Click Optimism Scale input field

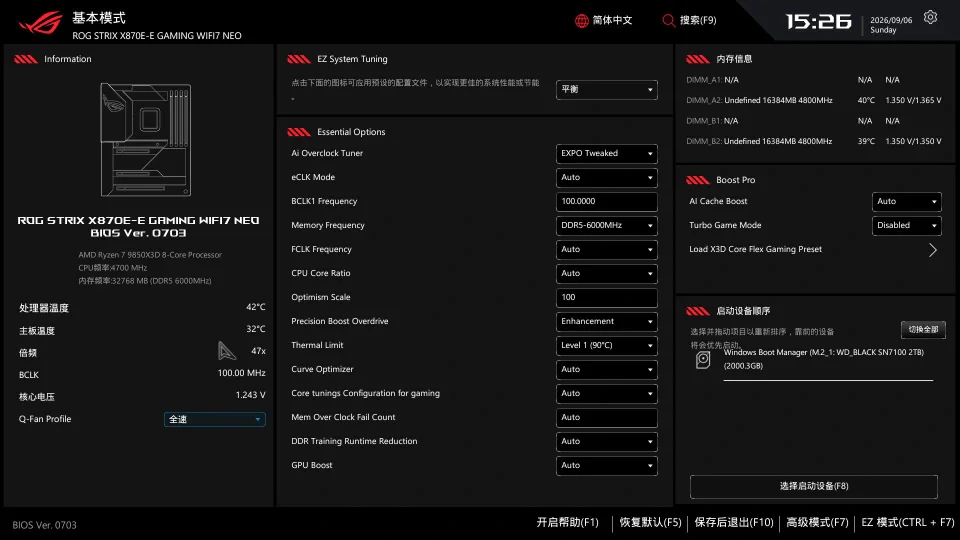tap(607, 298)
